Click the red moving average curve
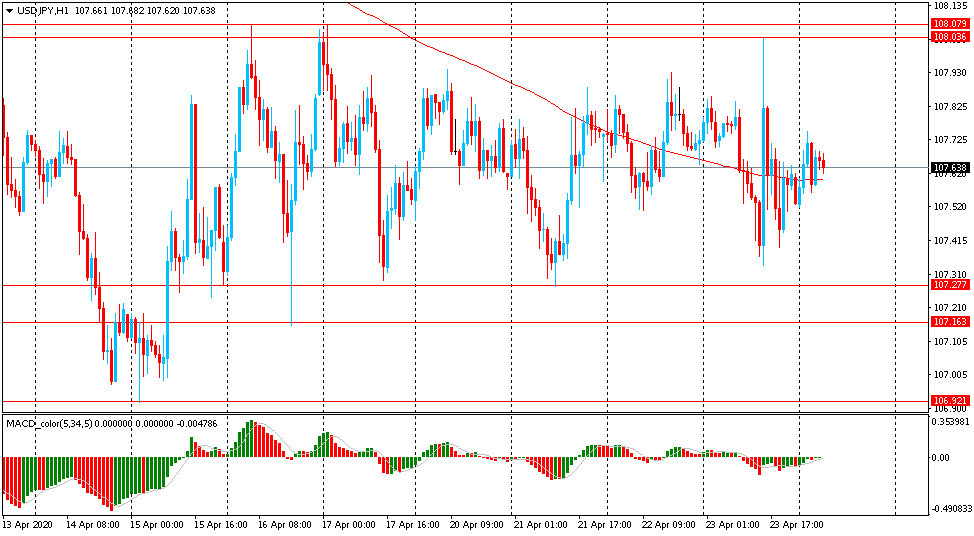Image resolution: width=974 pixels, height=536 pixels. 511,83
